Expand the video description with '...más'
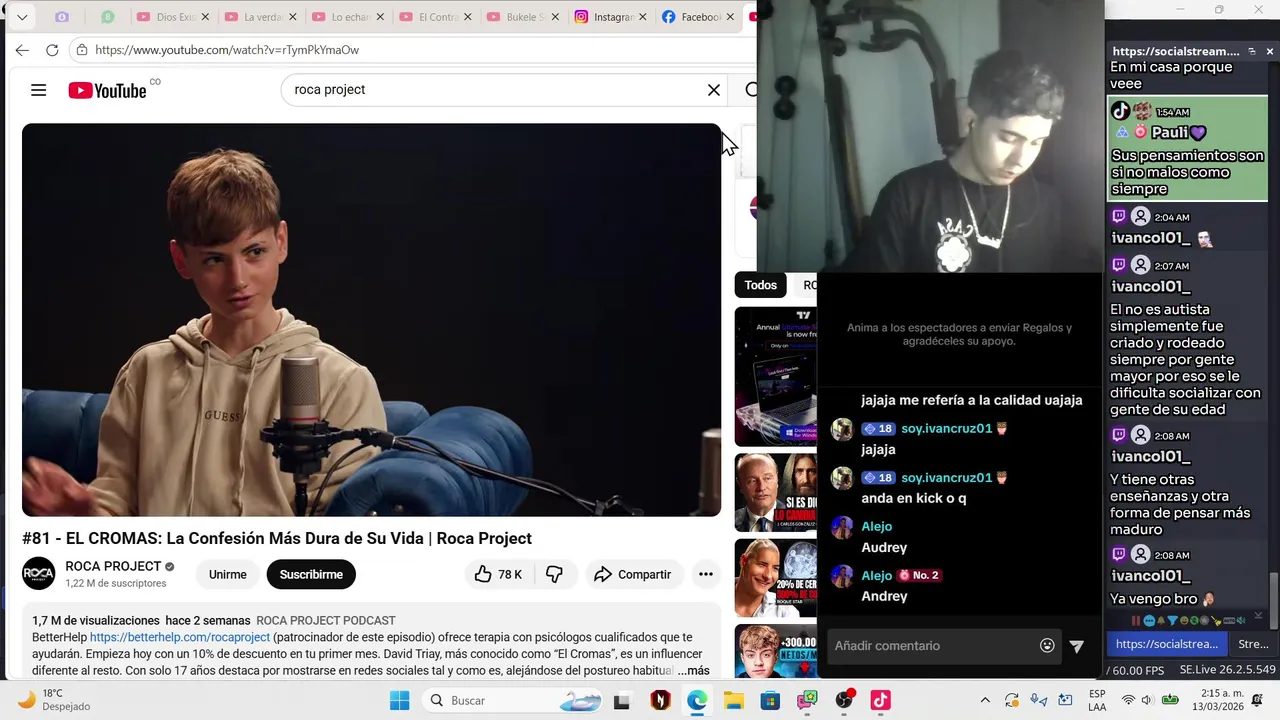The width and height of the screenshot is (1280, 720). pos(693,671)
